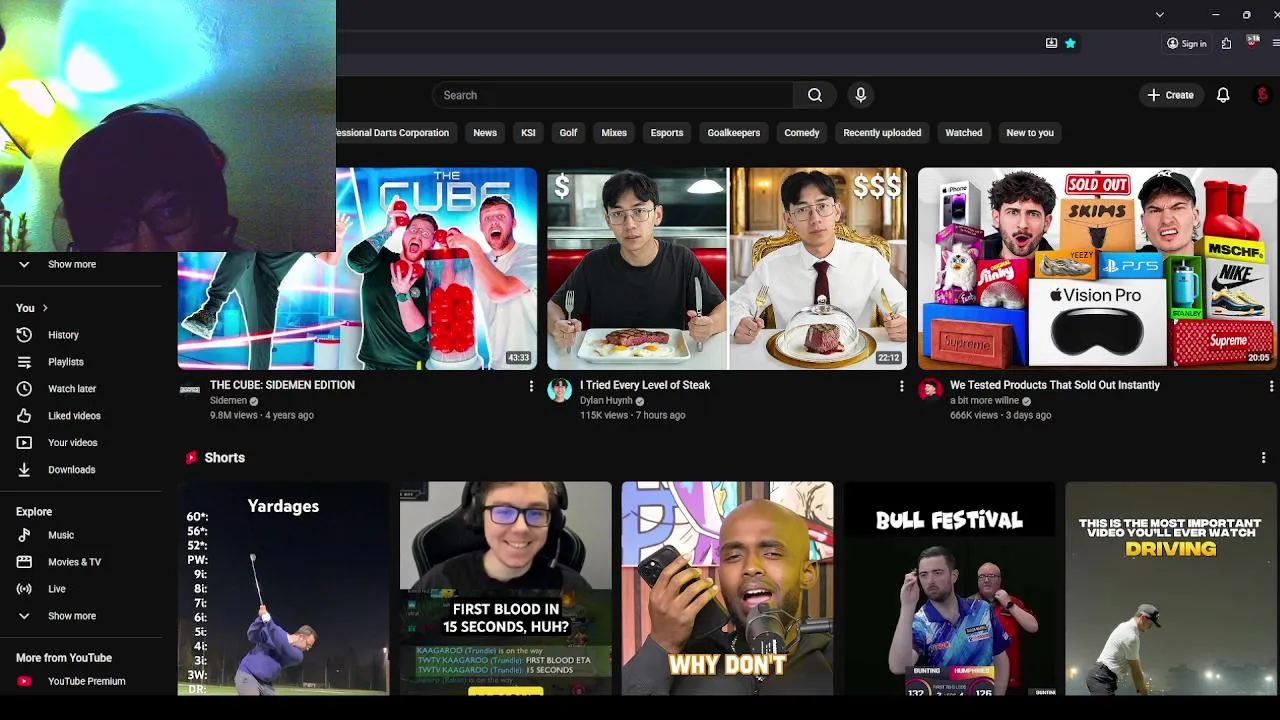Image resolution: width=1280 pixels, height=720 pixels.
Task: Click the browser Sign in button
Action: tap(1187, 43)
